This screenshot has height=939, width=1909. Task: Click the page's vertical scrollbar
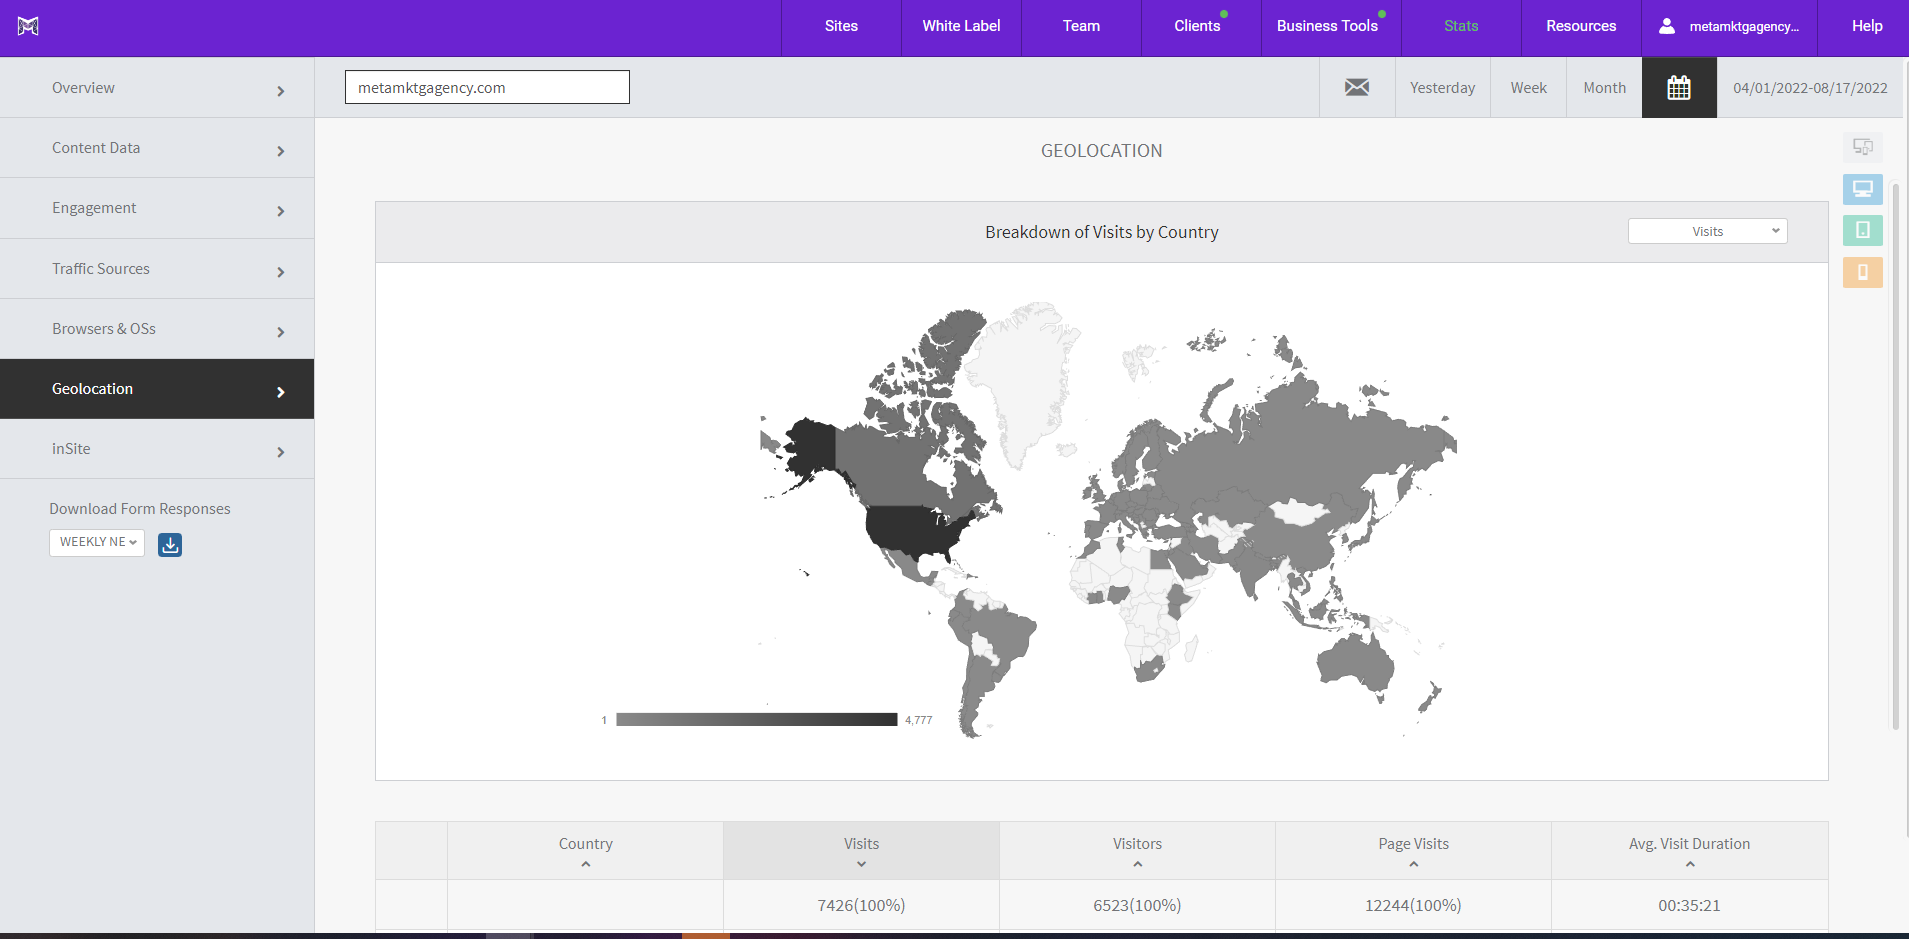coord(1895,456)
